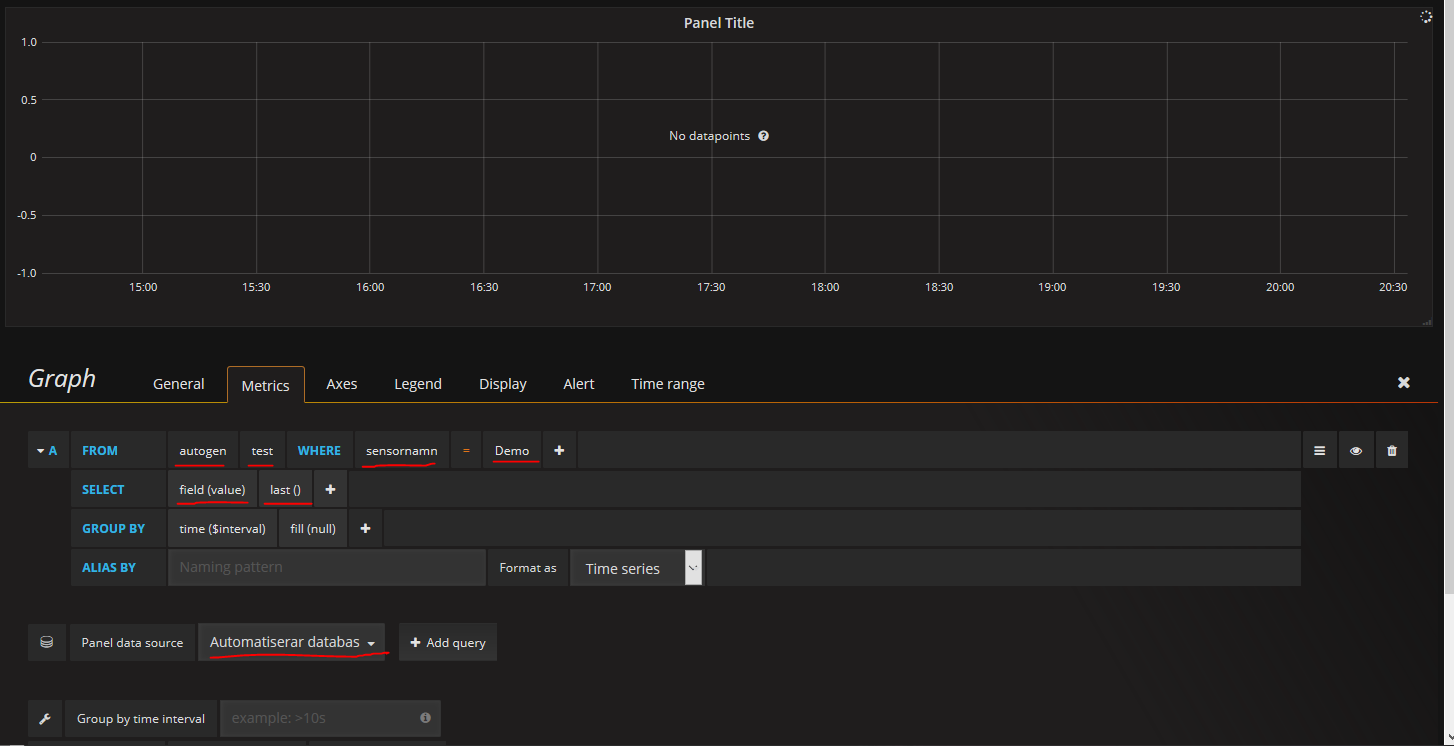Click the Format as label
1454x746 pixels.
click(x=528, y=568)
